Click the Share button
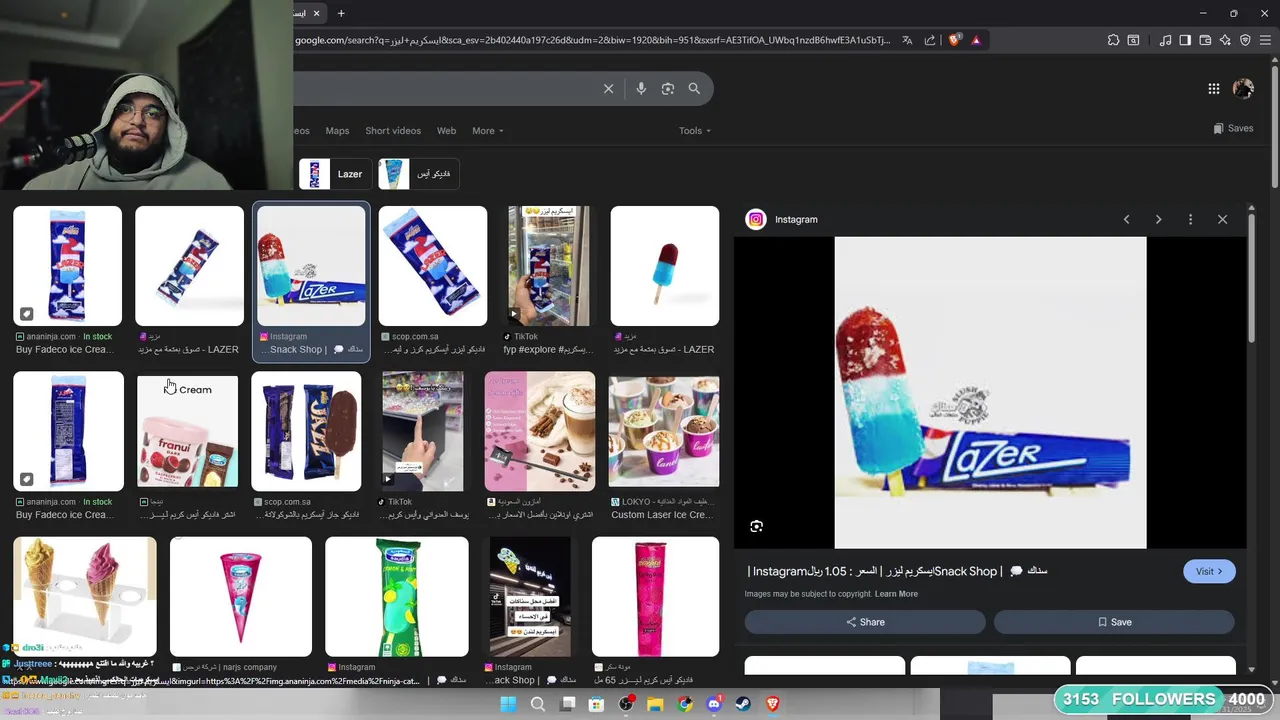 click(865, 622)
